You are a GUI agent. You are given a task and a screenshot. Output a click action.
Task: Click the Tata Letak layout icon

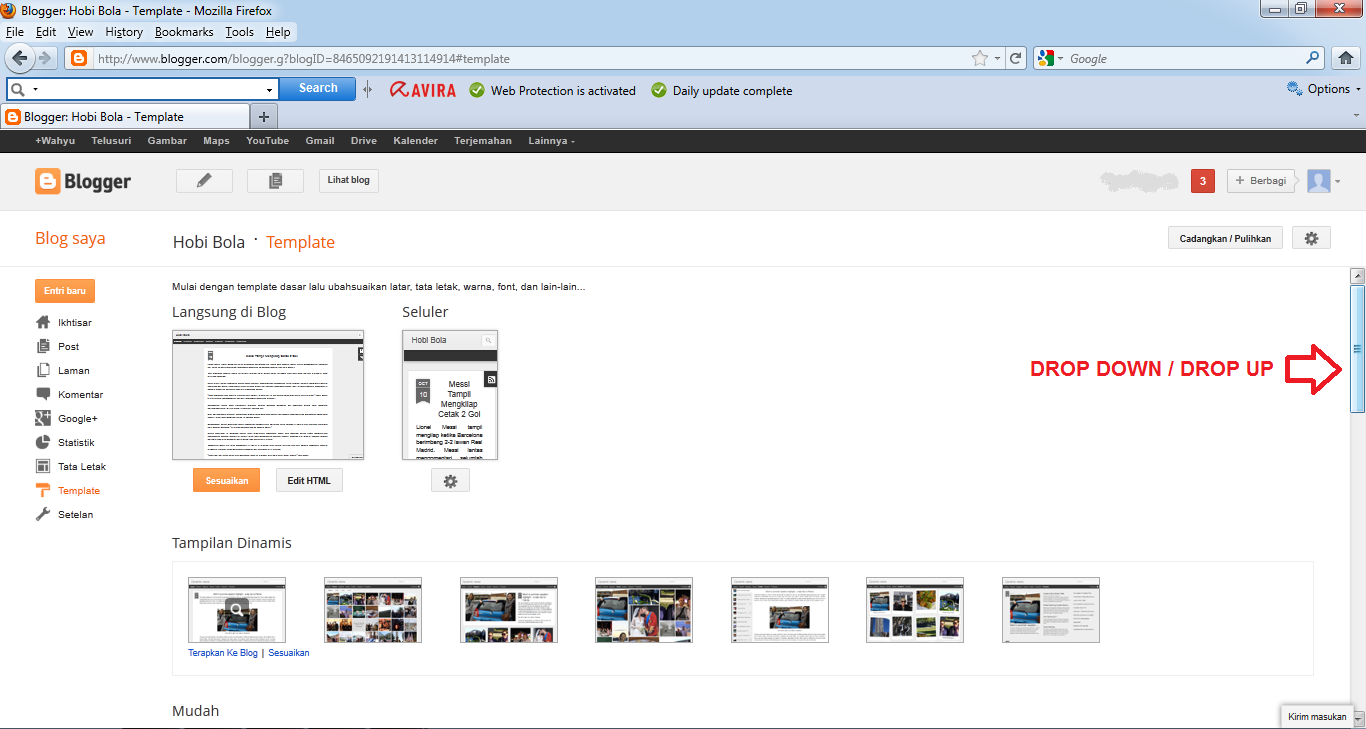[43, 466]
